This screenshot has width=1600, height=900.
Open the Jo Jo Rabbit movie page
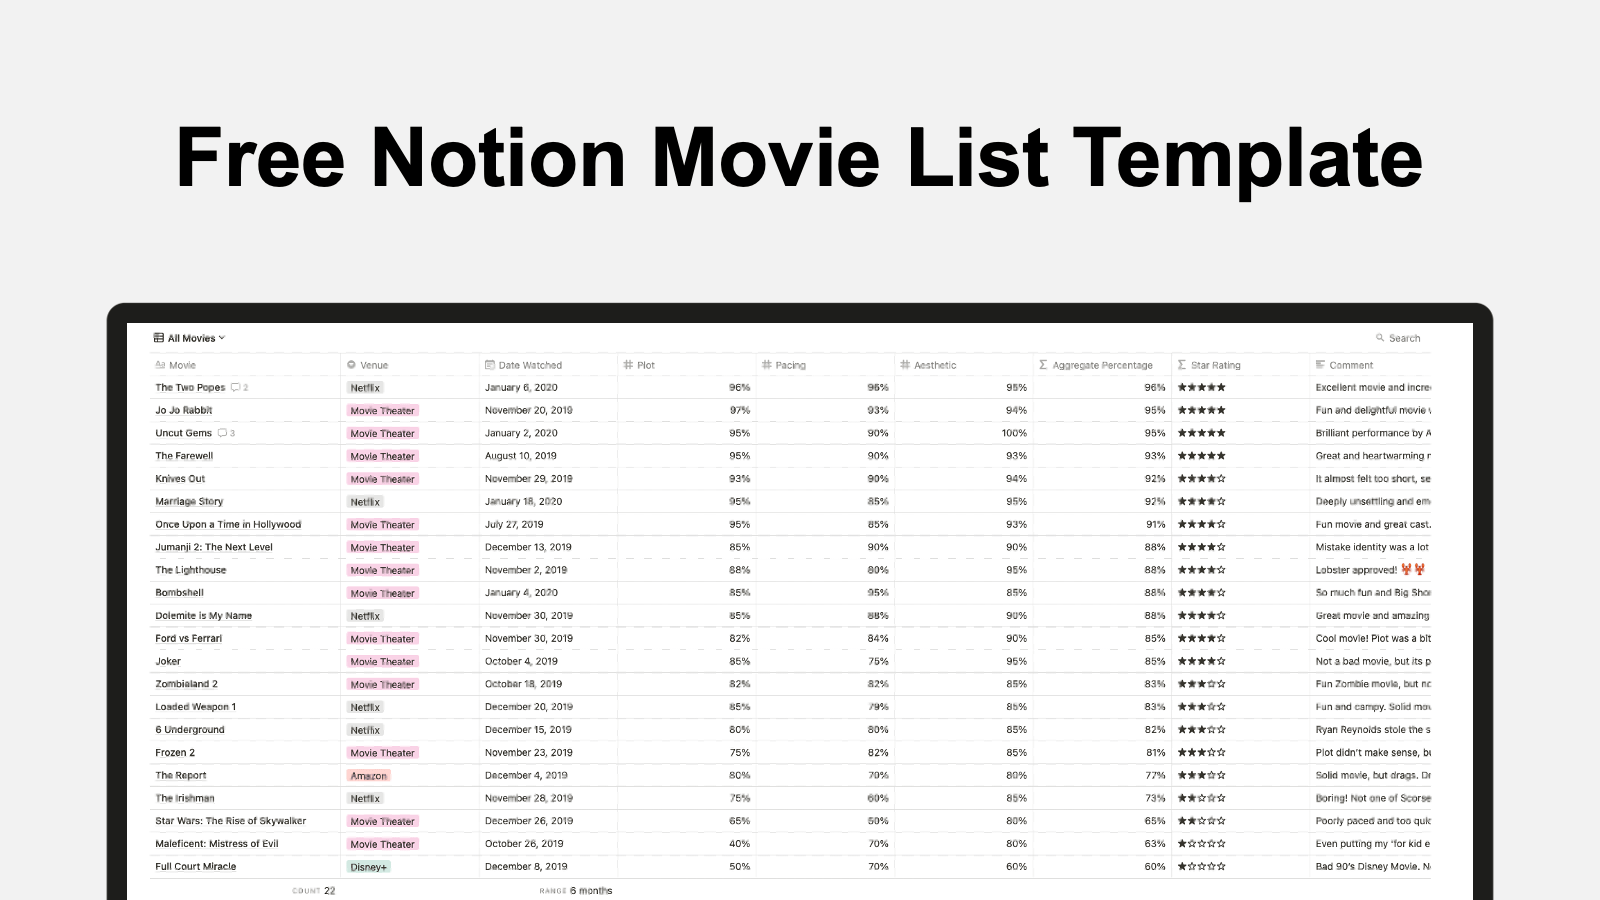coord(184,410)
